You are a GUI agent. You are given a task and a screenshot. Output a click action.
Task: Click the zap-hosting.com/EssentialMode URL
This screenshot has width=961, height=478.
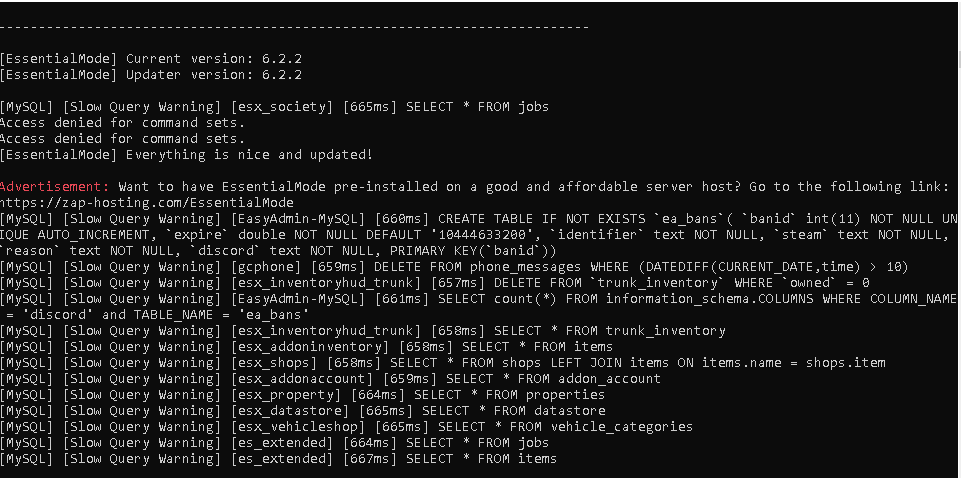point(147,203)
